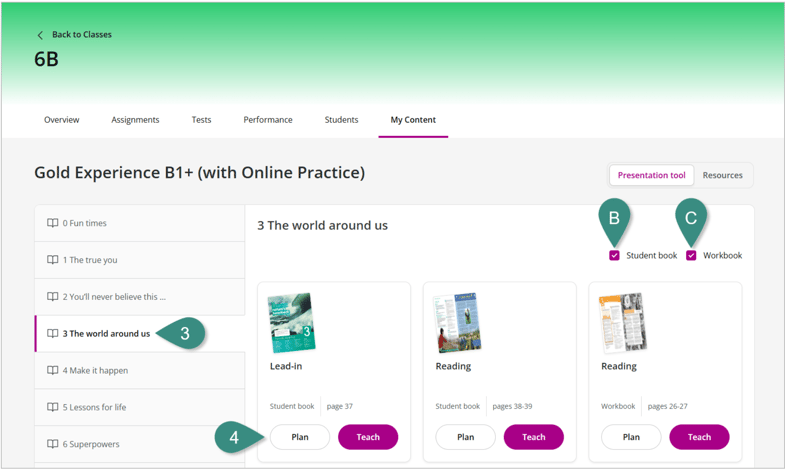Switch to Resources view toggle
785x470 pixels.
(722, 175)
